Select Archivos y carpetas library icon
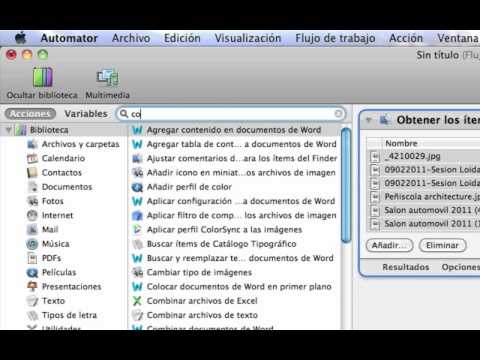Screen dimensions: 480x360 pos(32,144)
